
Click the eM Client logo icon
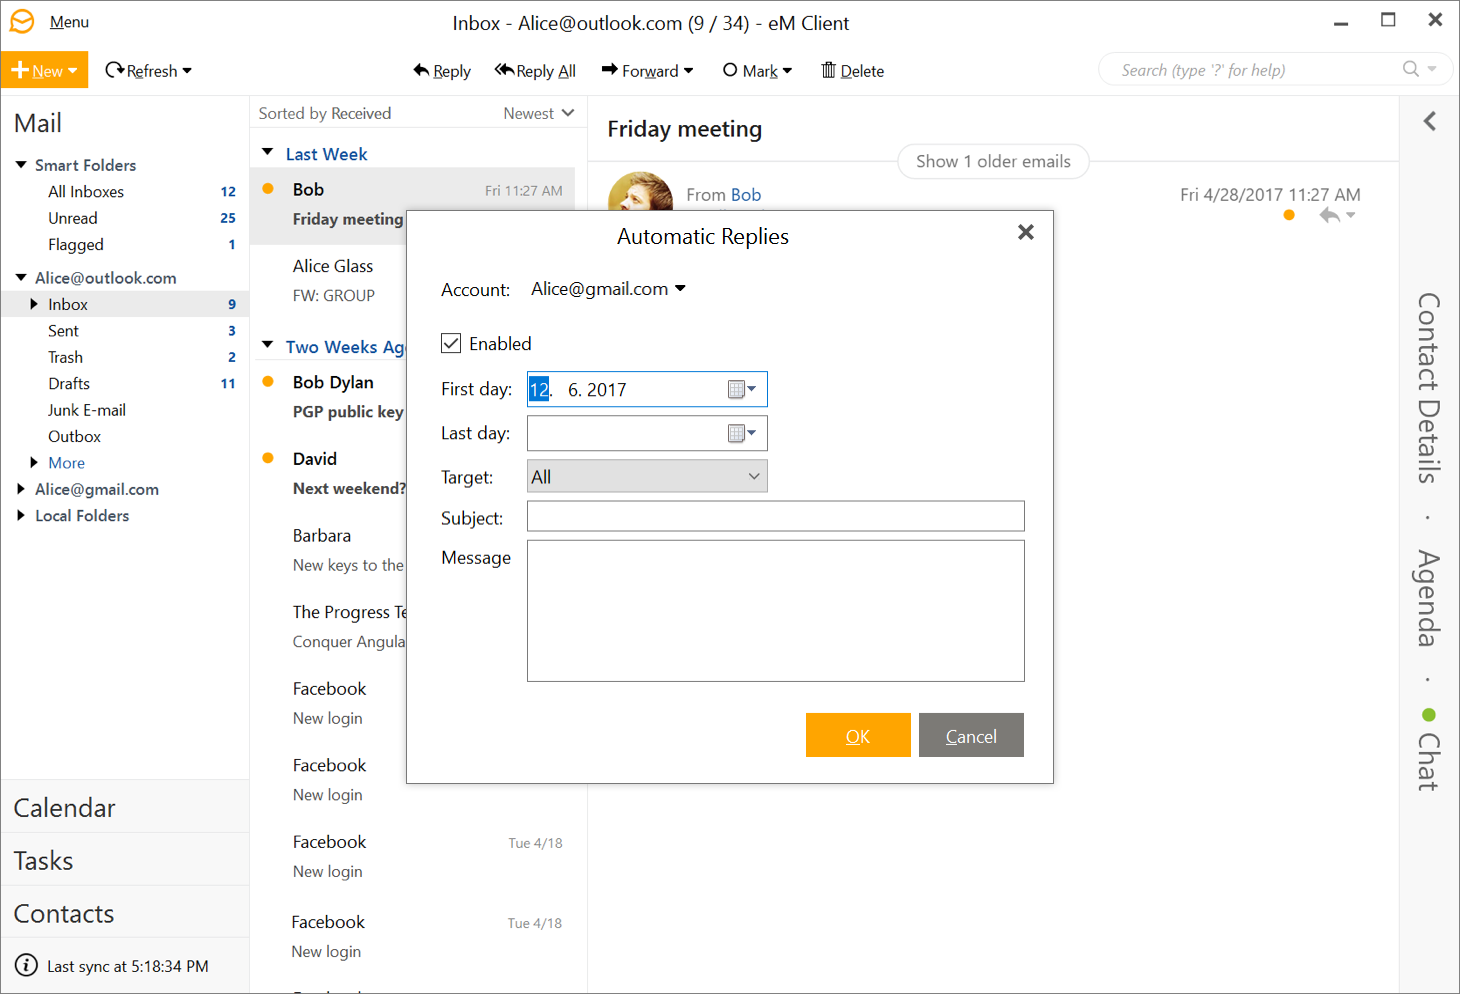click(x=21, y=21)
